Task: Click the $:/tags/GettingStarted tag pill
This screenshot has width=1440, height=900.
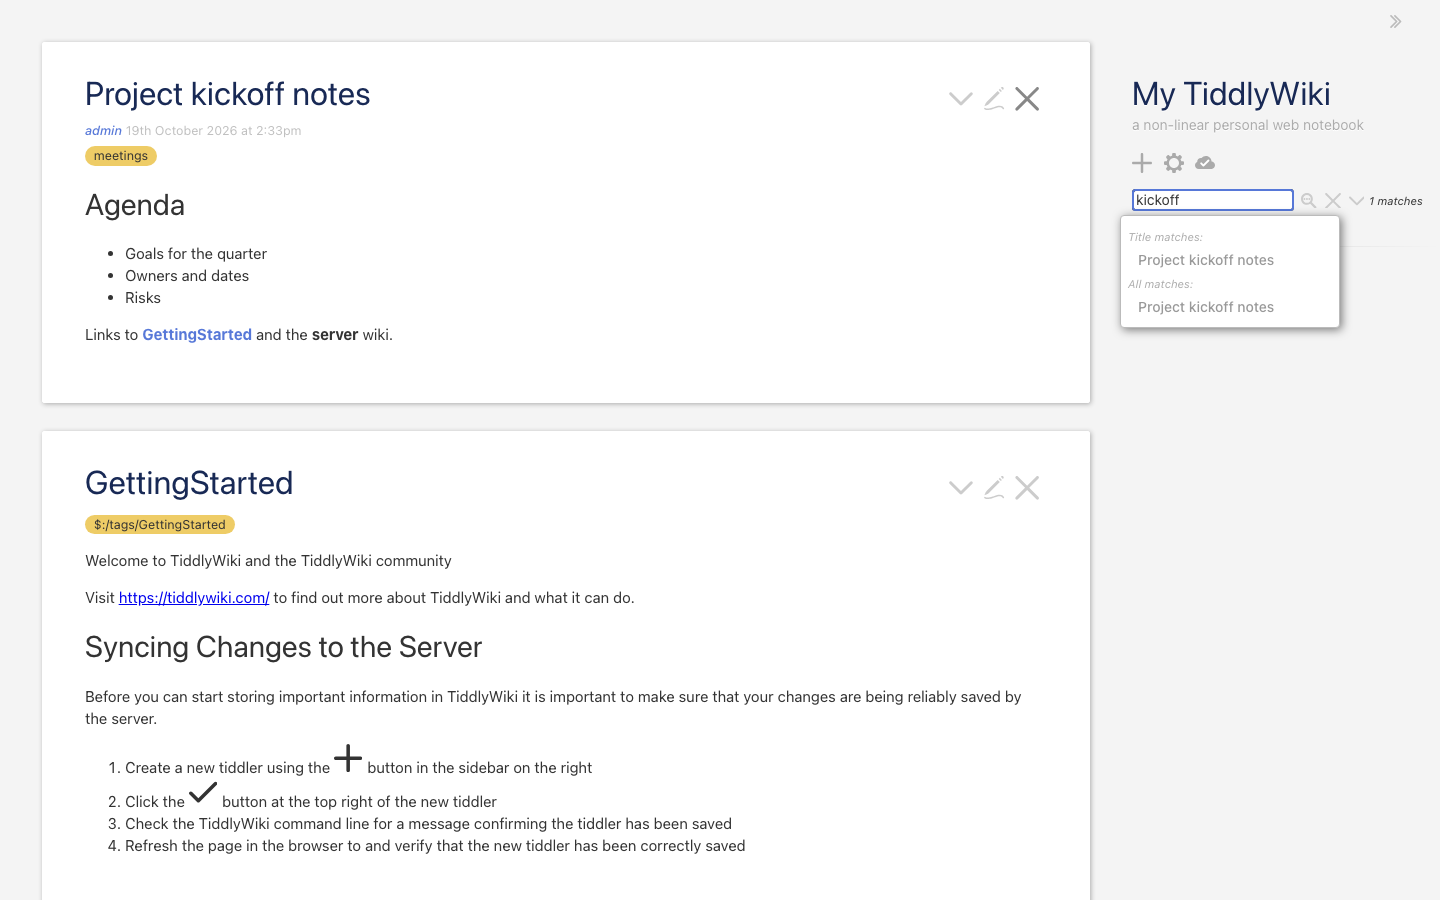Action: click(x=160, y=525)
